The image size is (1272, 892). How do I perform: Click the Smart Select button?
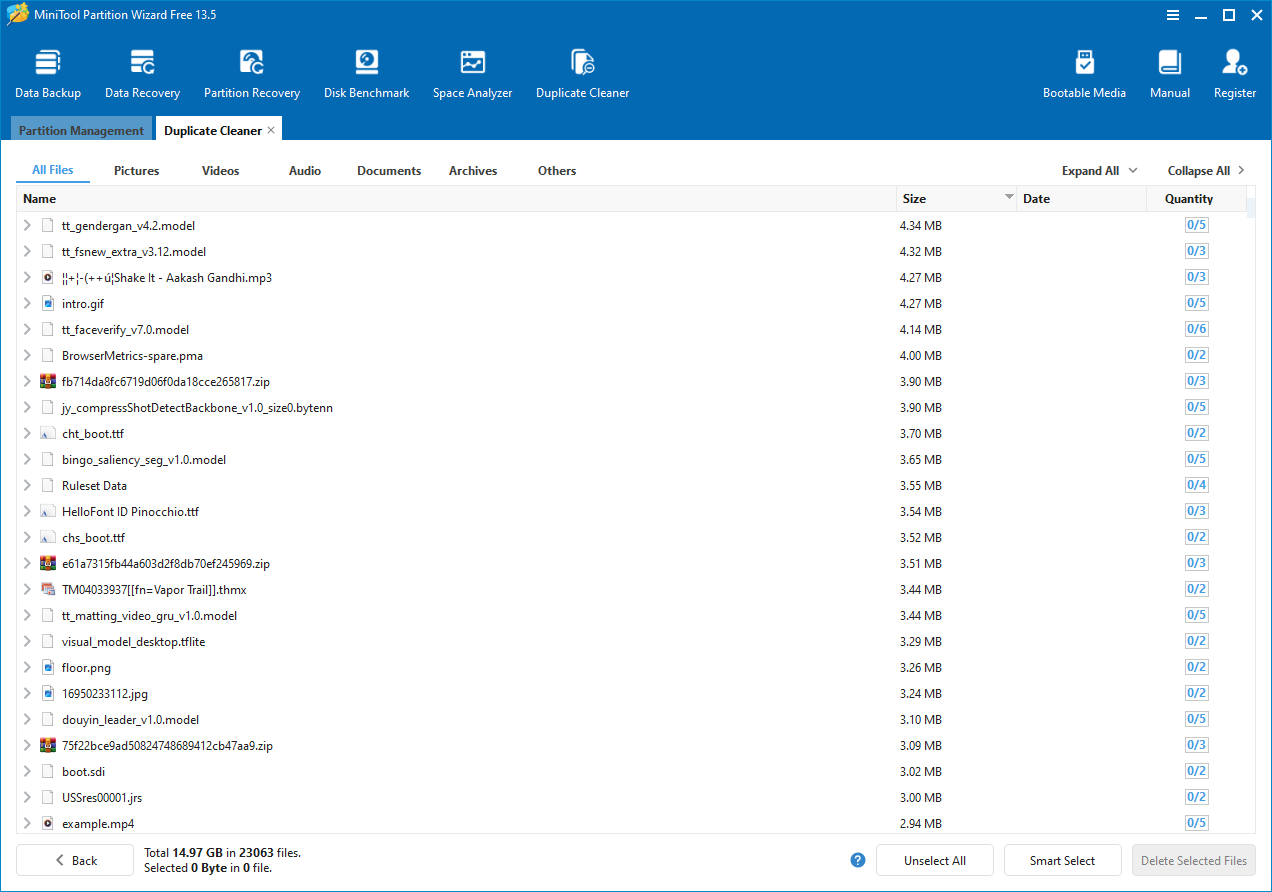(1062, 860)
